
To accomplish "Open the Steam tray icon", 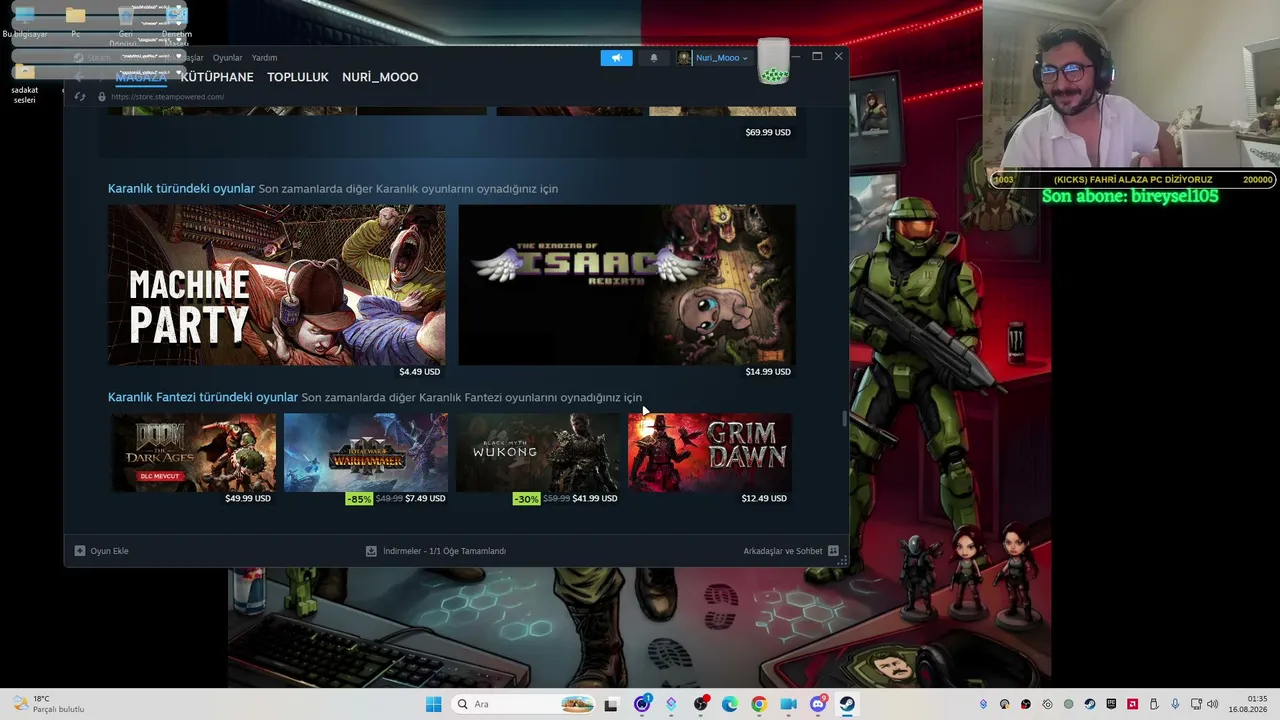I will click(x=1090, y=704).
